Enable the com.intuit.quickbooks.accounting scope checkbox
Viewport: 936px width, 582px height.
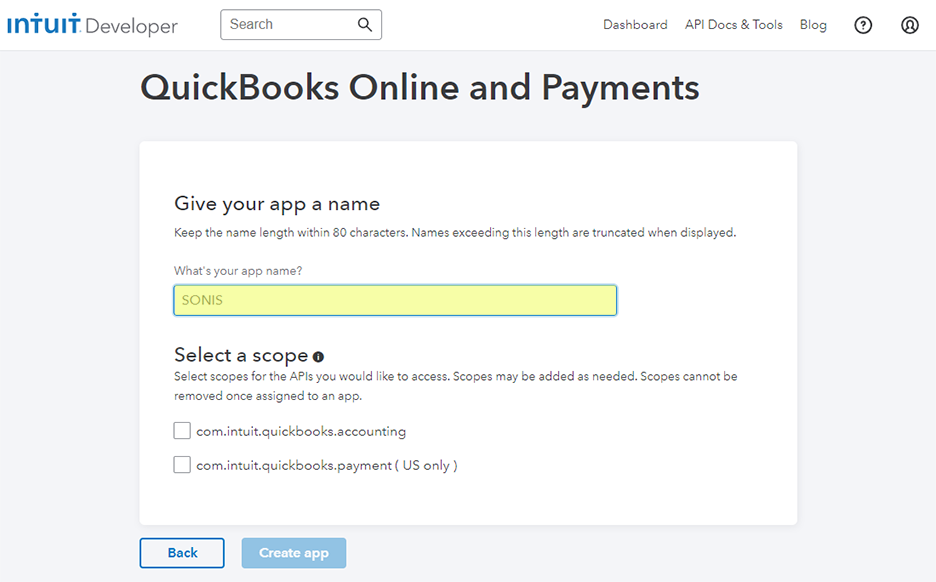[182, 431]
